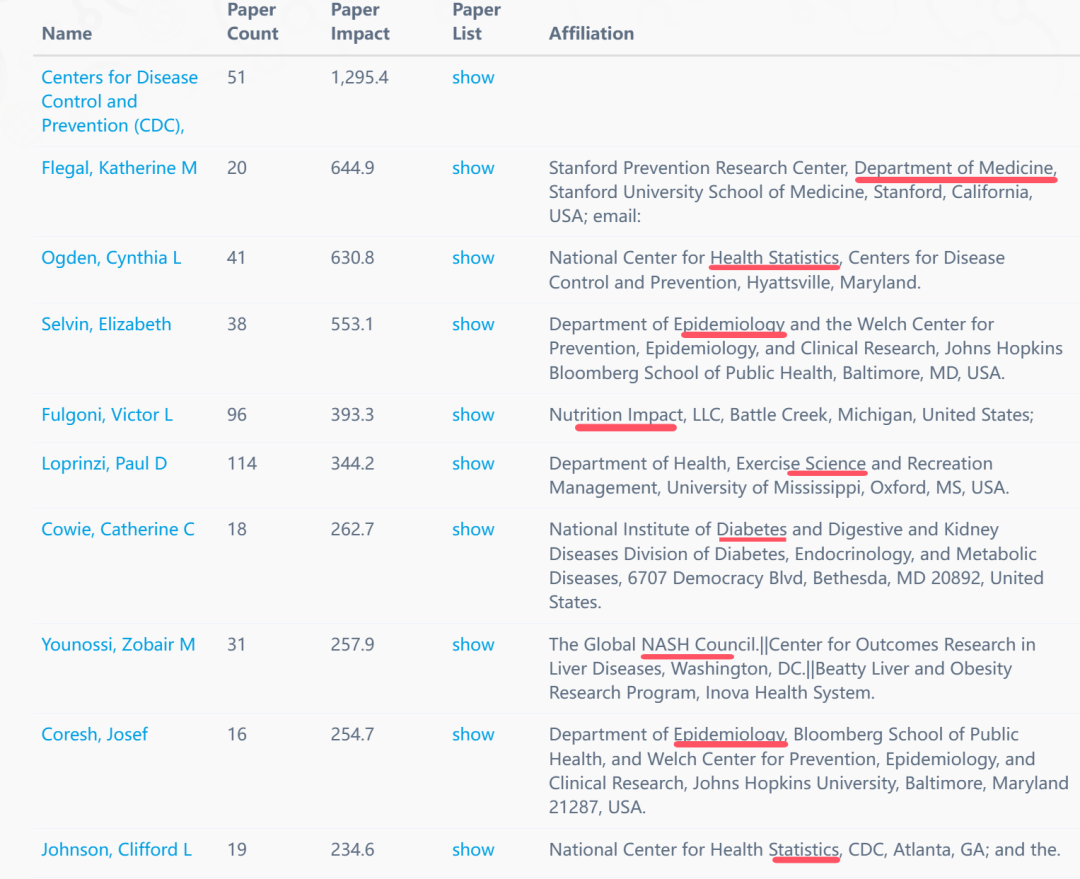Select paper count value 41
Image resolution: width=1080 pixels, height=879 pixels.
pyautogui.click(x=236, y=258)
